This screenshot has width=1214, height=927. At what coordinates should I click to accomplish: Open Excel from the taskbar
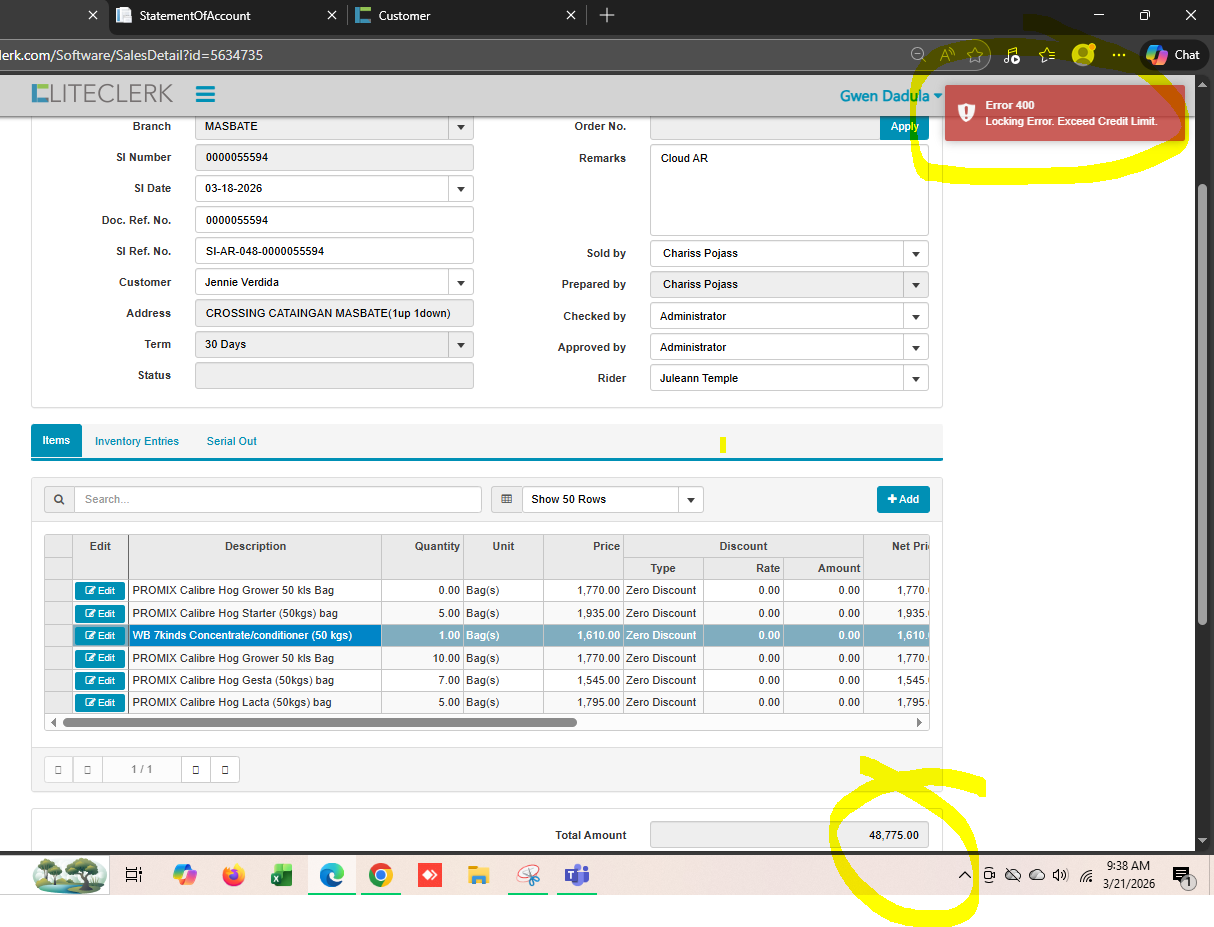pos(281,876)
